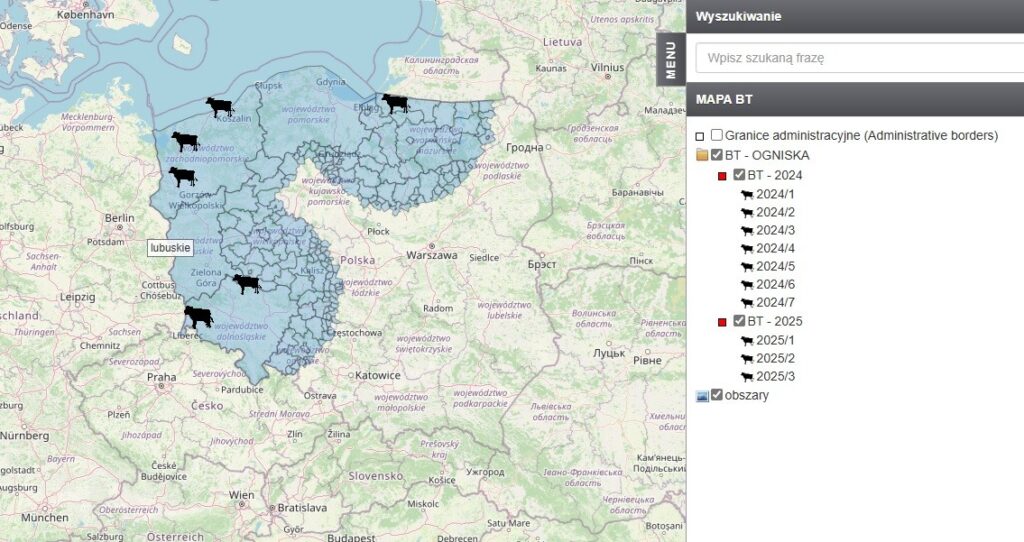The height and width of the screenshot is (542, 1024).
Task: Click the cow marker east of Zielona Góra
Action: [x=246, y=284]
